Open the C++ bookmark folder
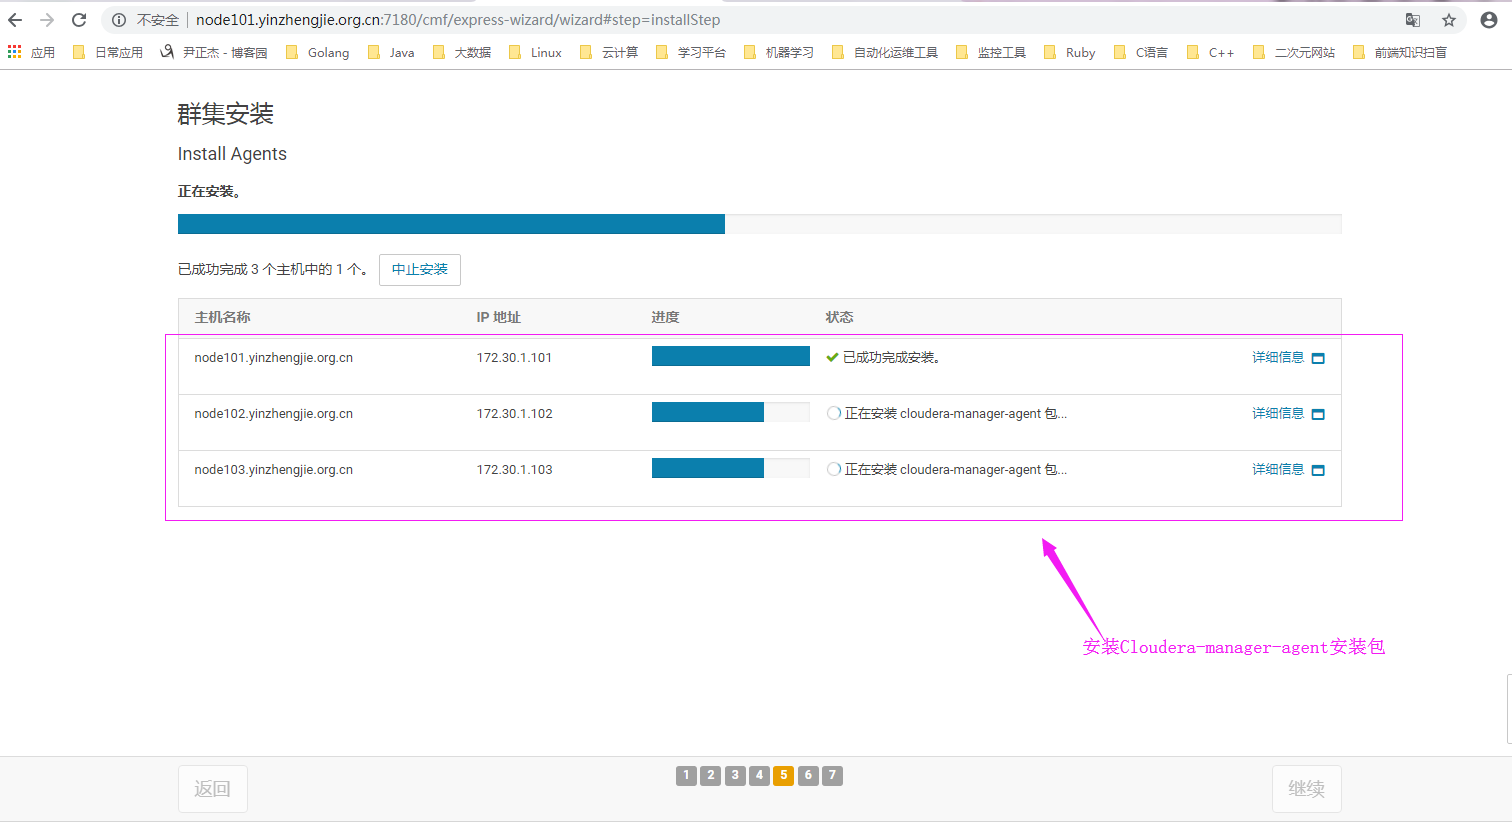This screenshot has width=1512, height=828. [1211, 52]
